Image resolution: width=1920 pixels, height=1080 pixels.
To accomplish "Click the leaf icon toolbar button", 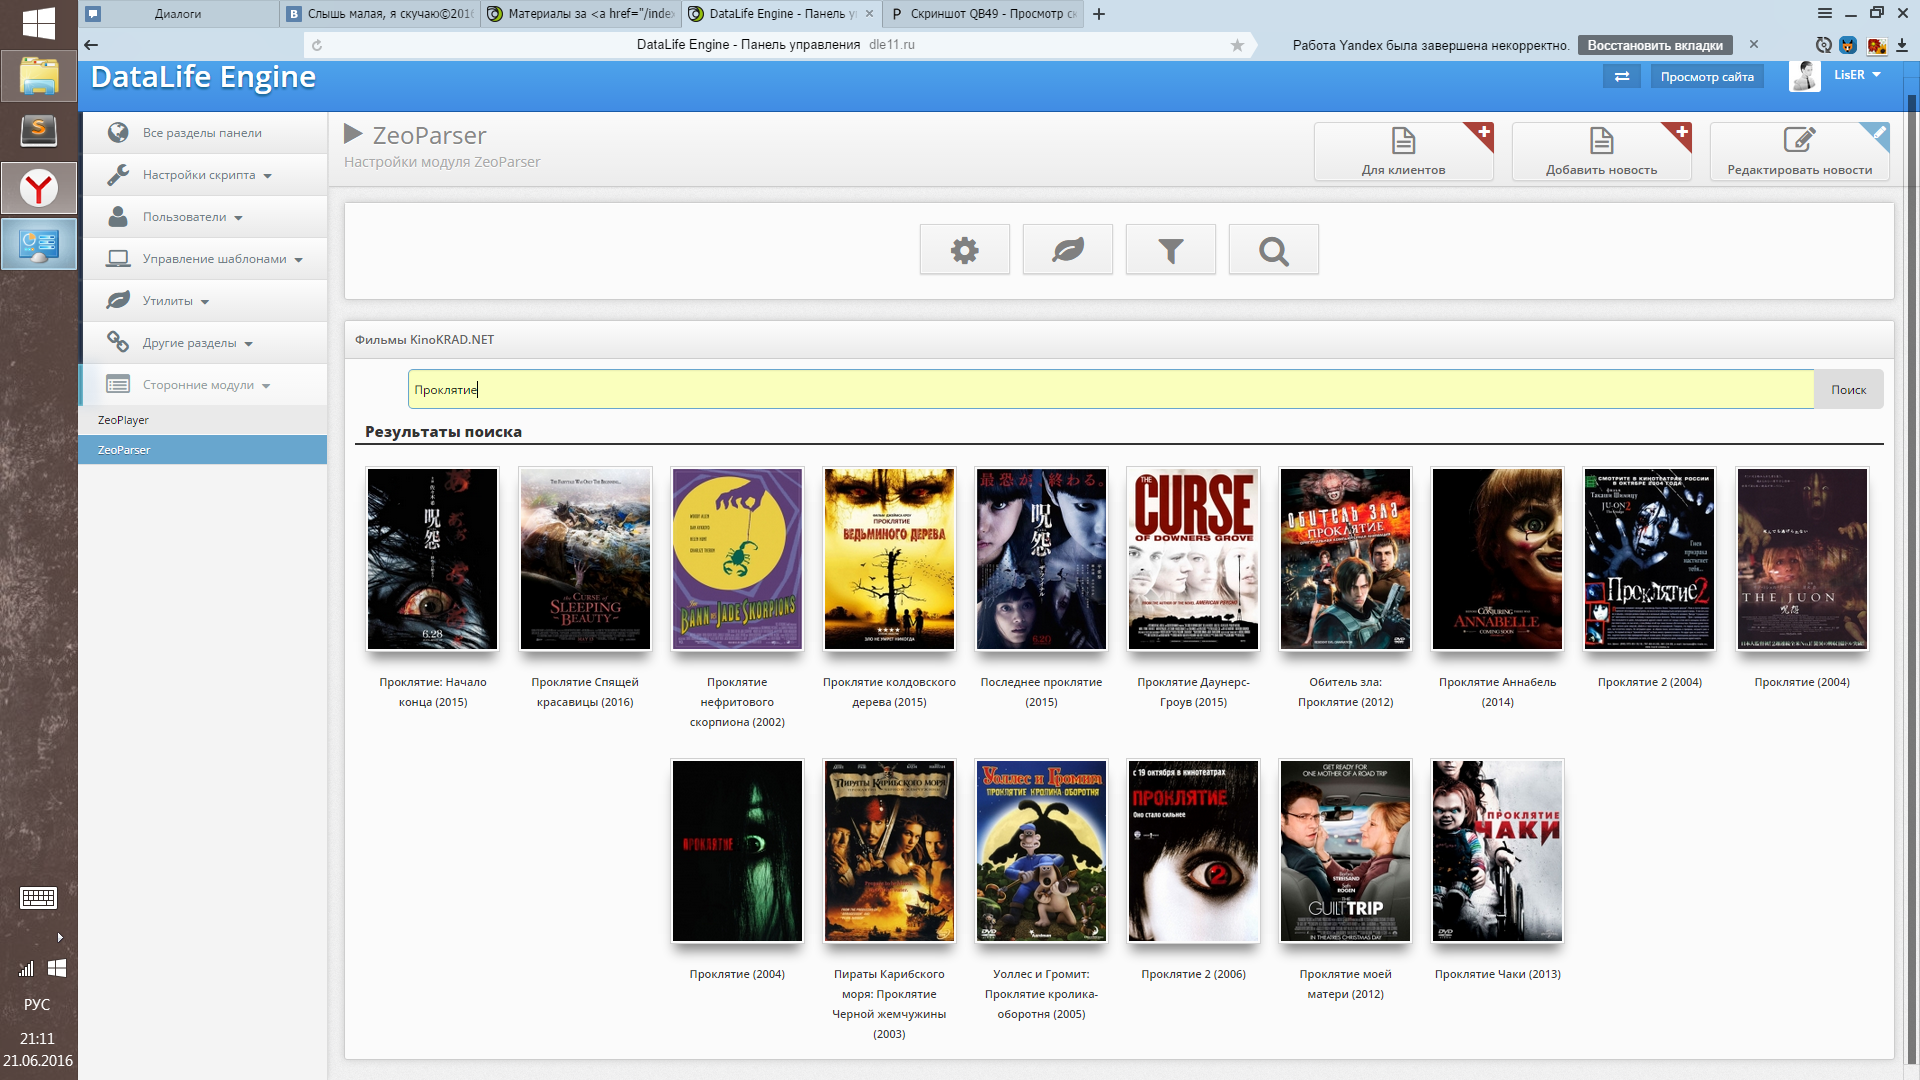I will [x=1067, y=250].
